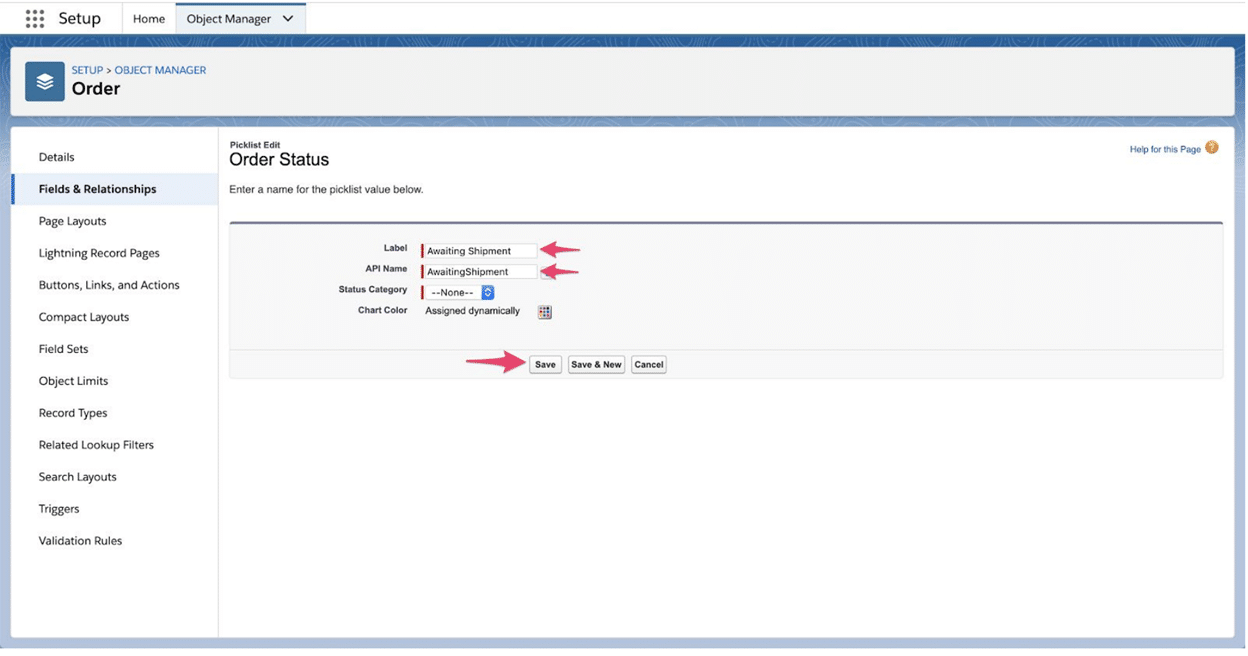Open Field Sets section
The image size is (1248, 656).
(x=64, y=349)
